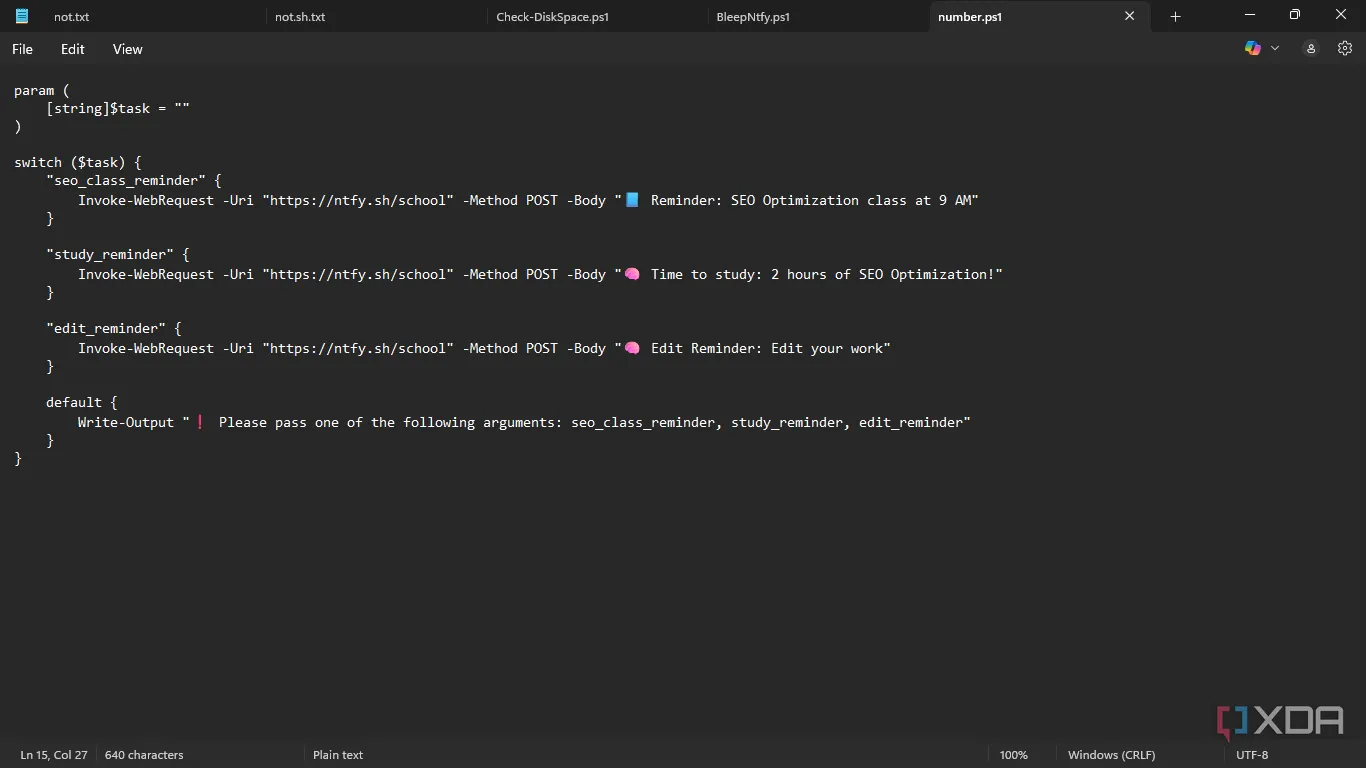
Task: Switch to the not.txt tab
Action: (x=72, y=17)
